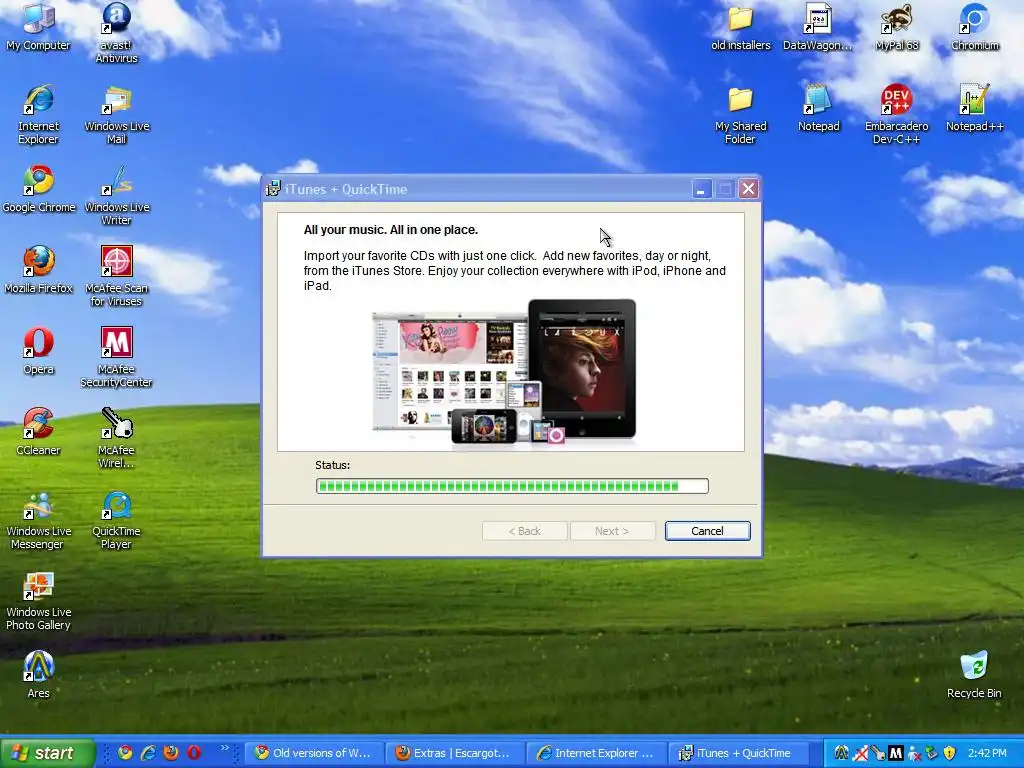Click the Messenger signed-out tray icon
This screenshot has height=768, width=1024.
click(914, 753)
